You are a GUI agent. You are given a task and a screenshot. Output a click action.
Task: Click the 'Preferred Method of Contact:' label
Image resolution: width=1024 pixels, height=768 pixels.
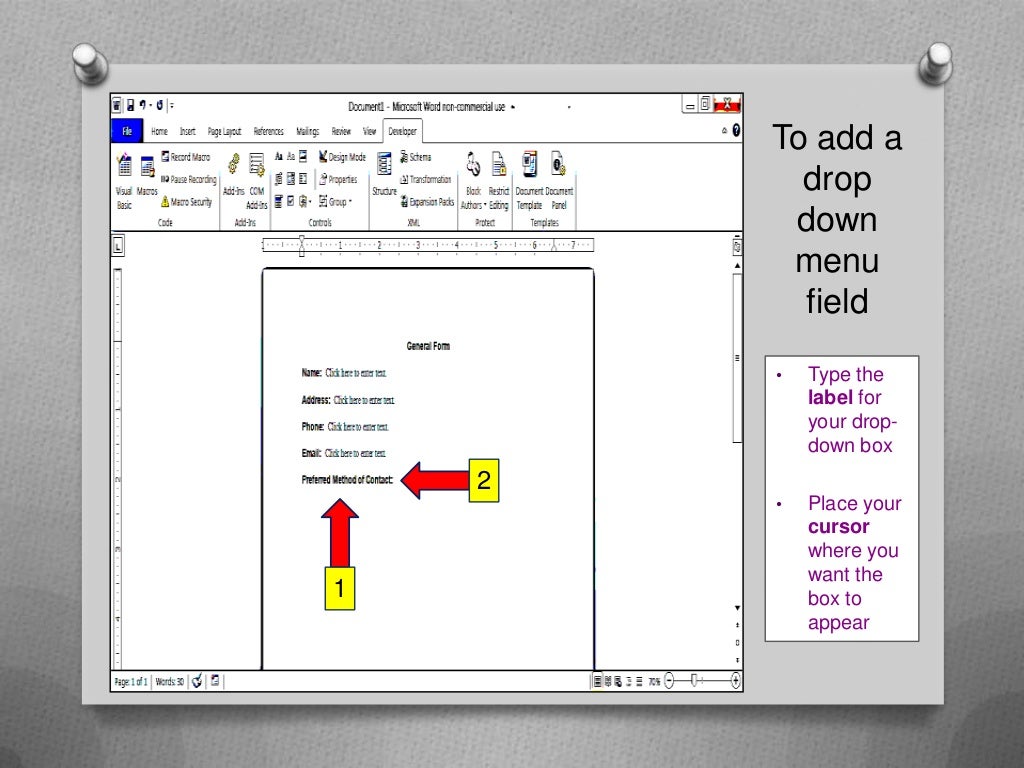click(347, 480)
